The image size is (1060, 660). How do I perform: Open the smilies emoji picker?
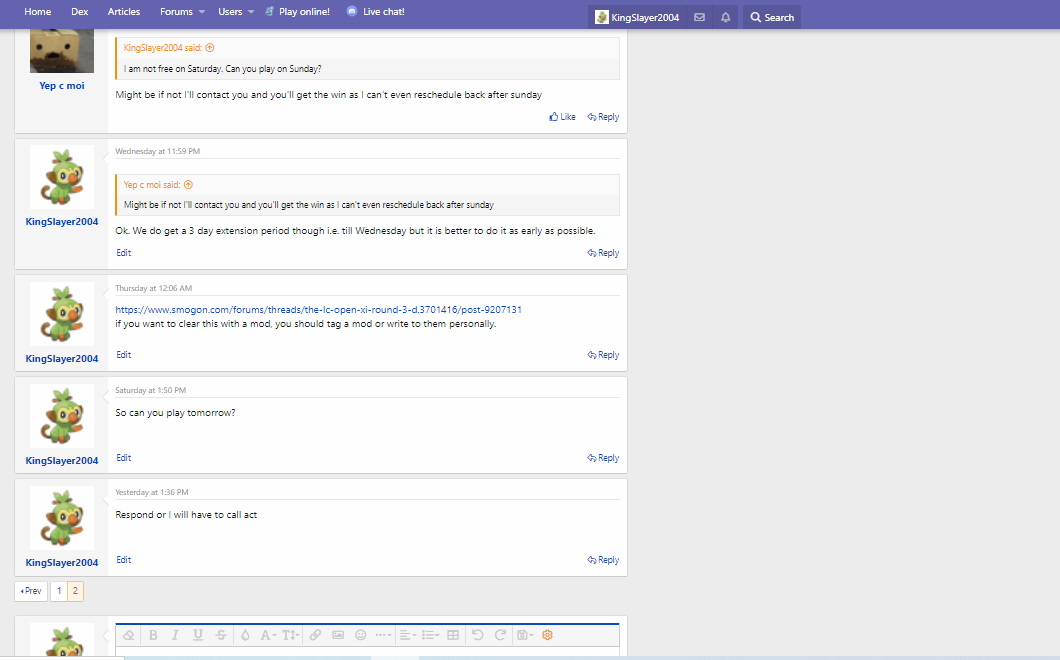[x=361, y=635]
